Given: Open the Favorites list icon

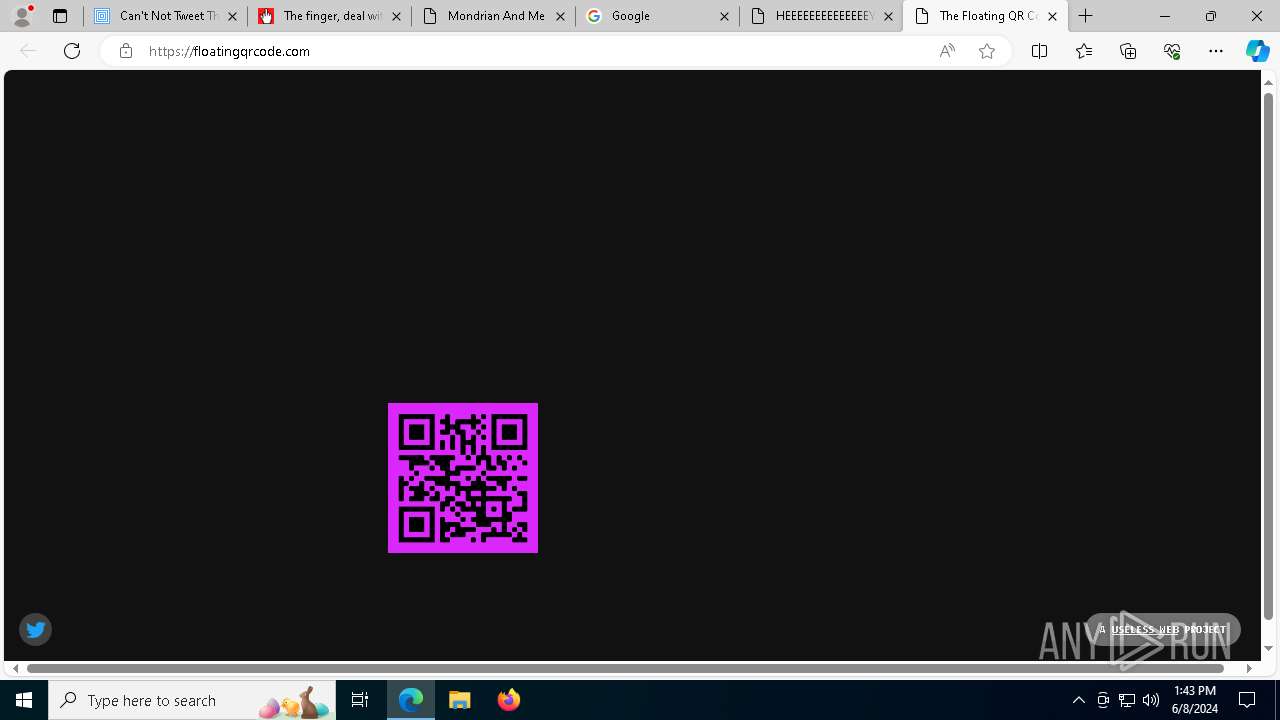Looking at the screenshot, I should [1083, 51].
